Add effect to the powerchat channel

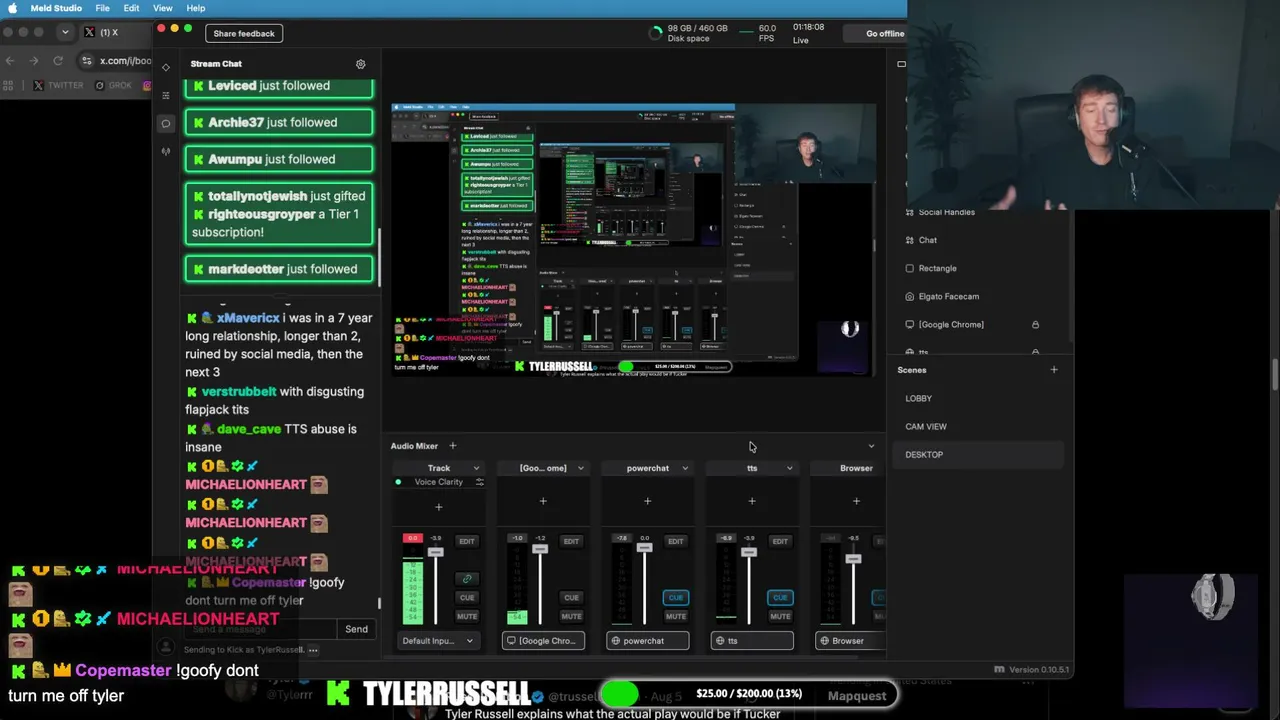tap(647, 501)
